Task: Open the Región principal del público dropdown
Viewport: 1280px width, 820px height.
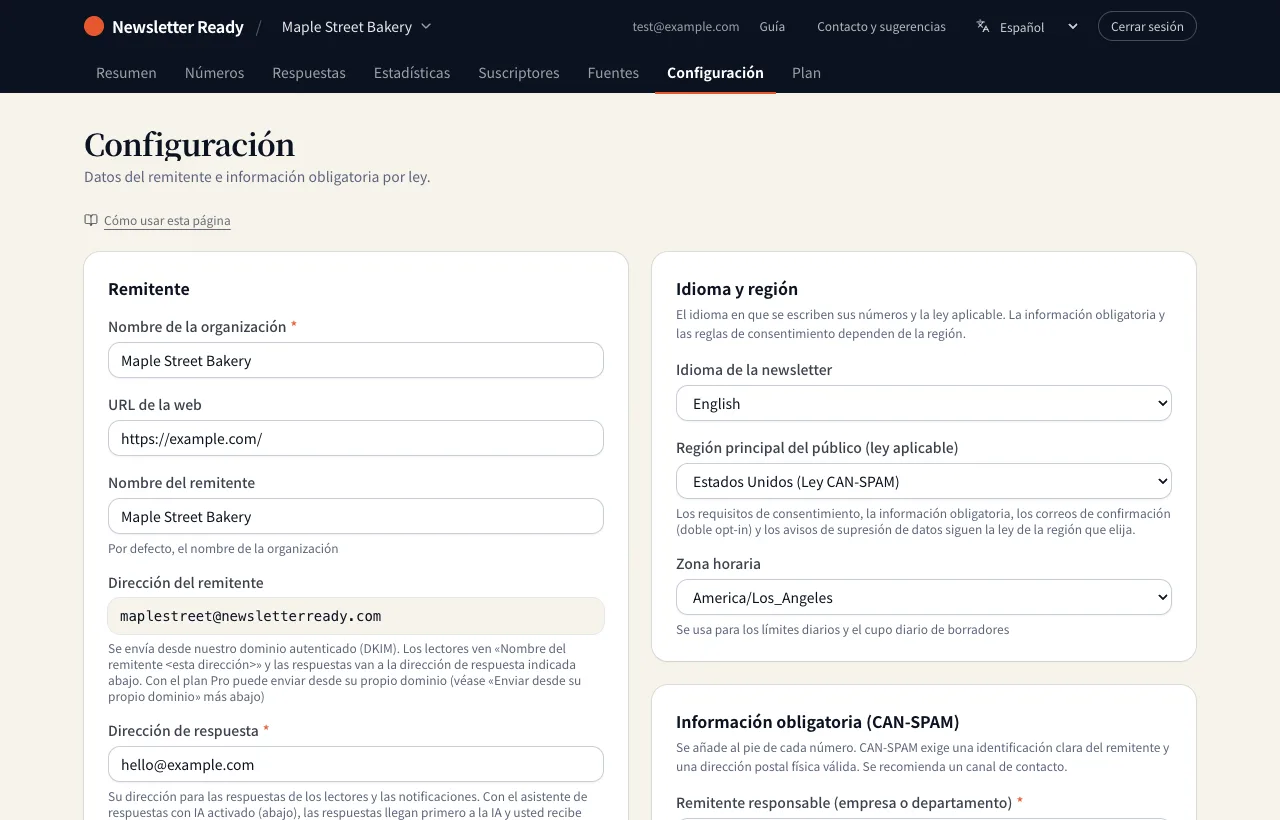Action: coord(924,482)
